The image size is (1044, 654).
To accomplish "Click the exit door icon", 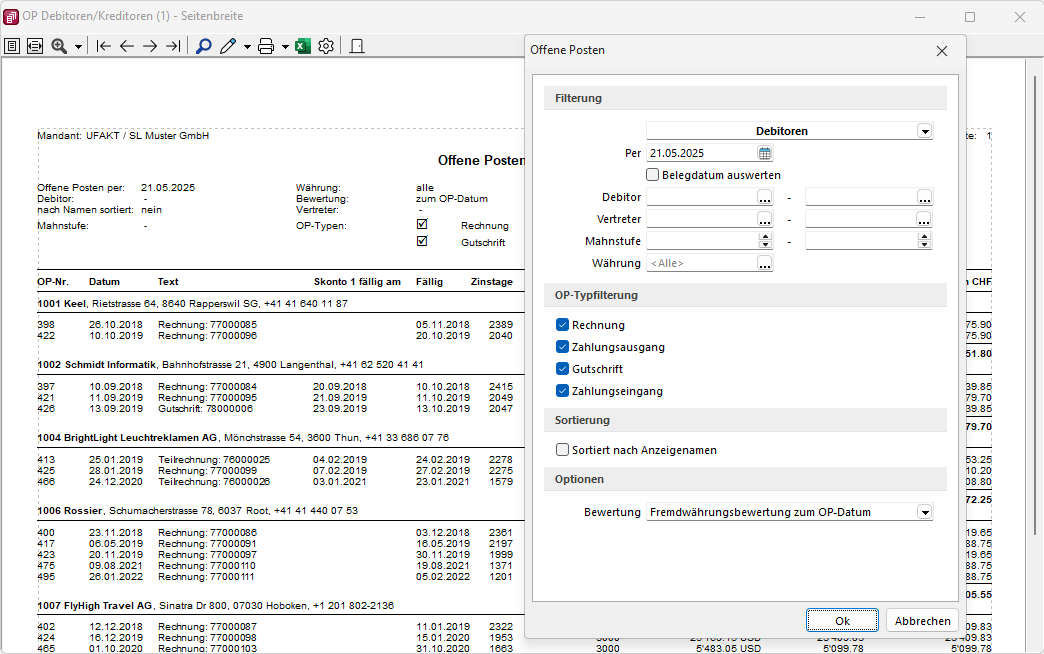I will tap(356, 46).
